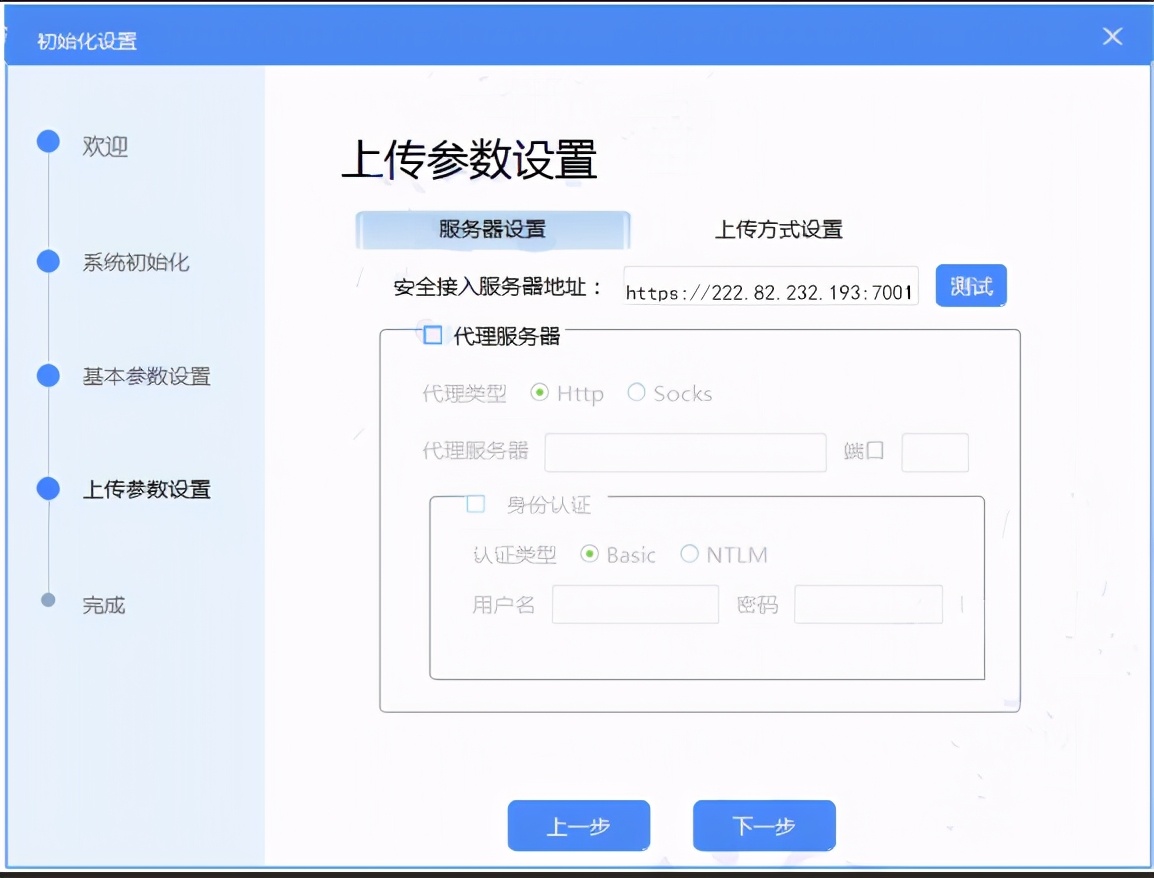Screen dimensions: 1154x878
Task: Switch to the 服务器设置 tab
Action: [x=491, y=229]
